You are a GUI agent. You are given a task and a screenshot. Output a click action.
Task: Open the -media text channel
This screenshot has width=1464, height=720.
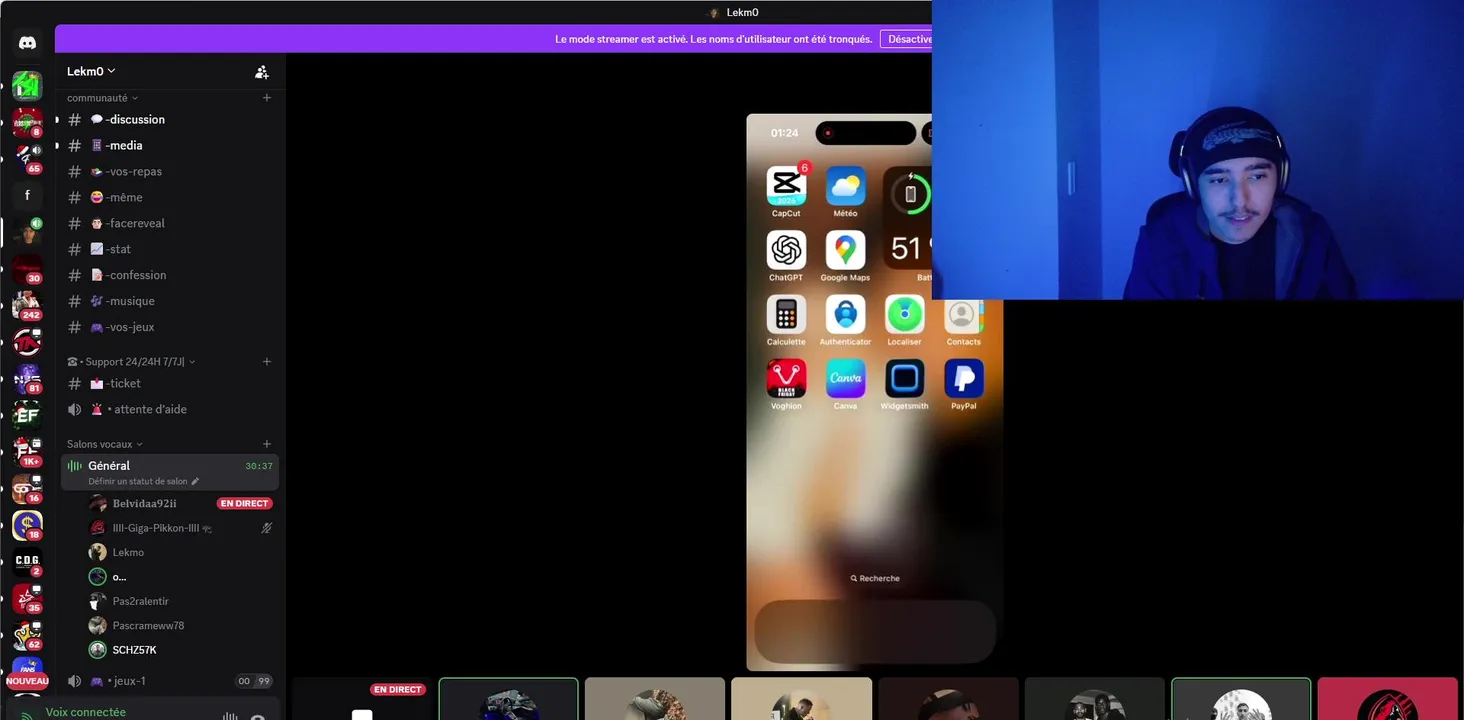tap(170, 146)
